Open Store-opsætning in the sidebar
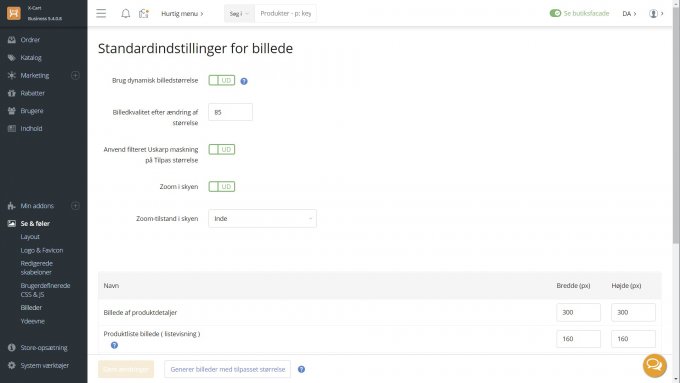This screenshot has width=680, height=383. (43, 348)
